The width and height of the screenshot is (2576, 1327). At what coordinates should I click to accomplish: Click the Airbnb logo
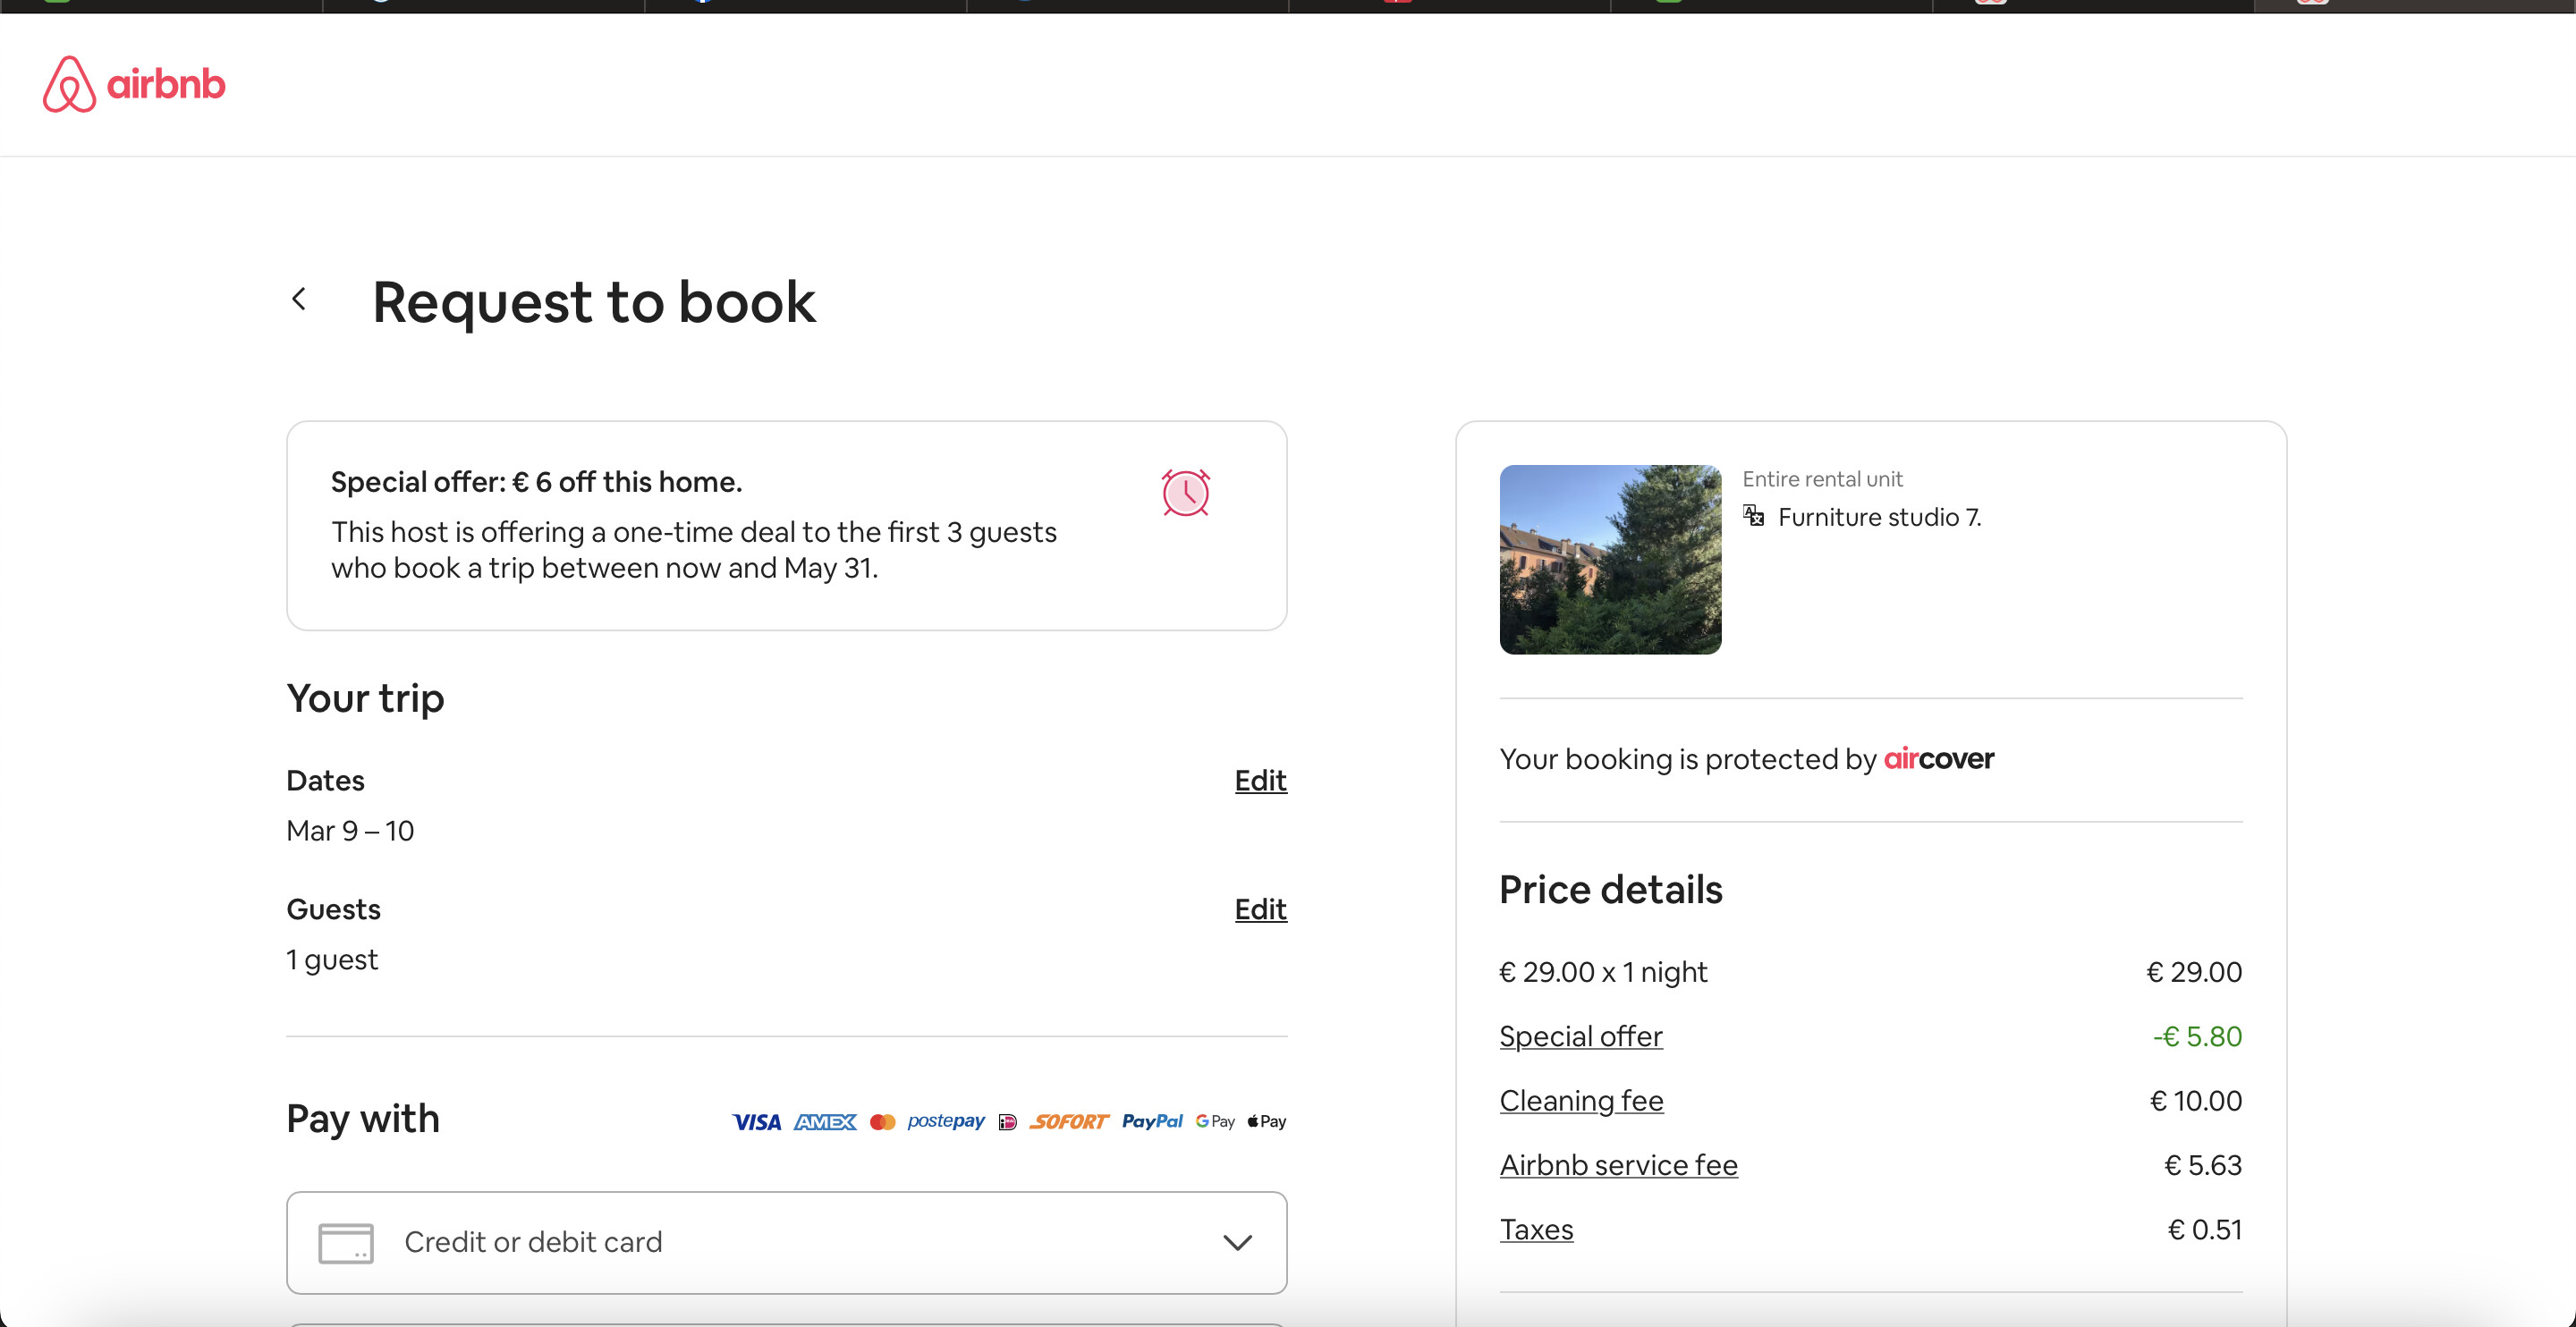[x=134, y=84]
